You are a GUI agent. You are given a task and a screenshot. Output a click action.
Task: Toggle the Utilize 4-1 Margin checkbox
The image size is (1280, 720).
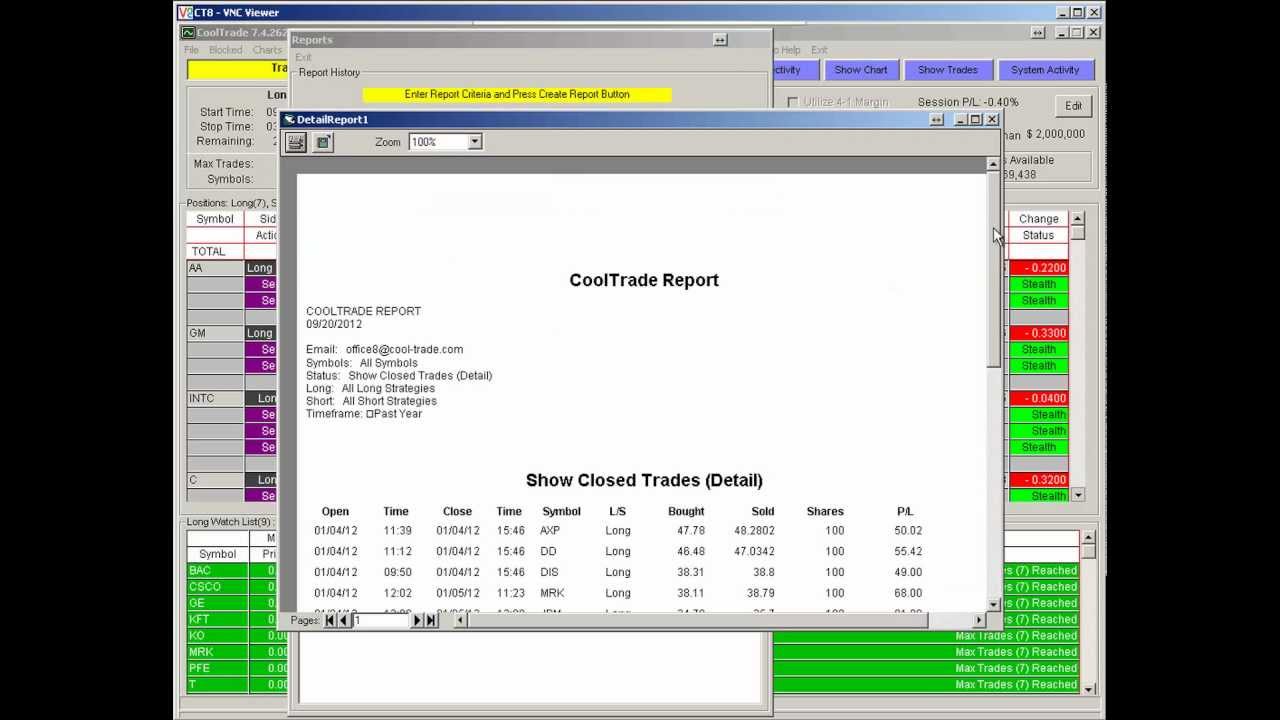click(793, 102)
